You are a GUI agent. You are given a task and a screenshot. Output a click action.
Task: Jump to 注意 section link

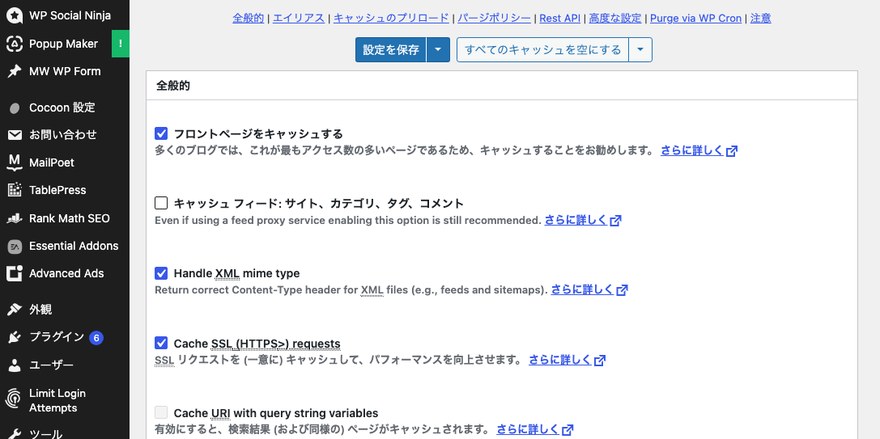760,18
